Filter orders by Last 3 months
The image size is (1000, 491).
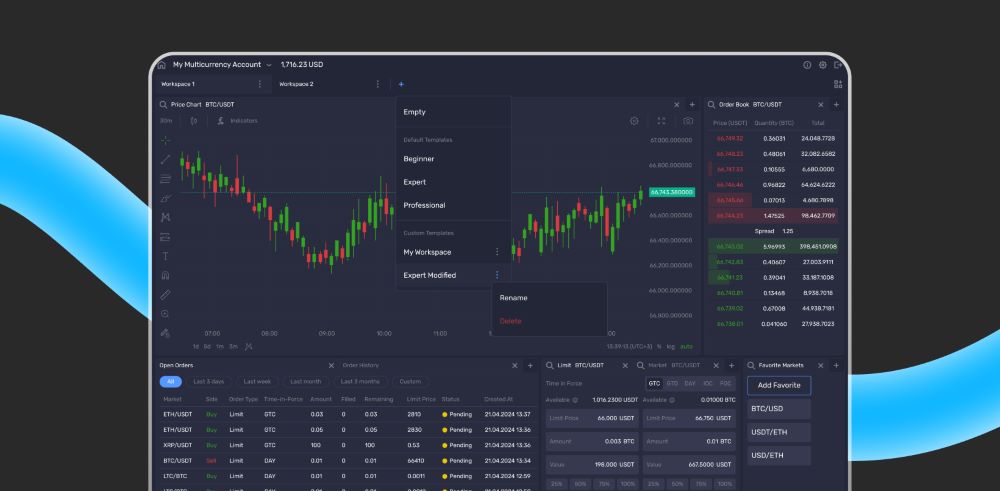[x=360, y=381]
